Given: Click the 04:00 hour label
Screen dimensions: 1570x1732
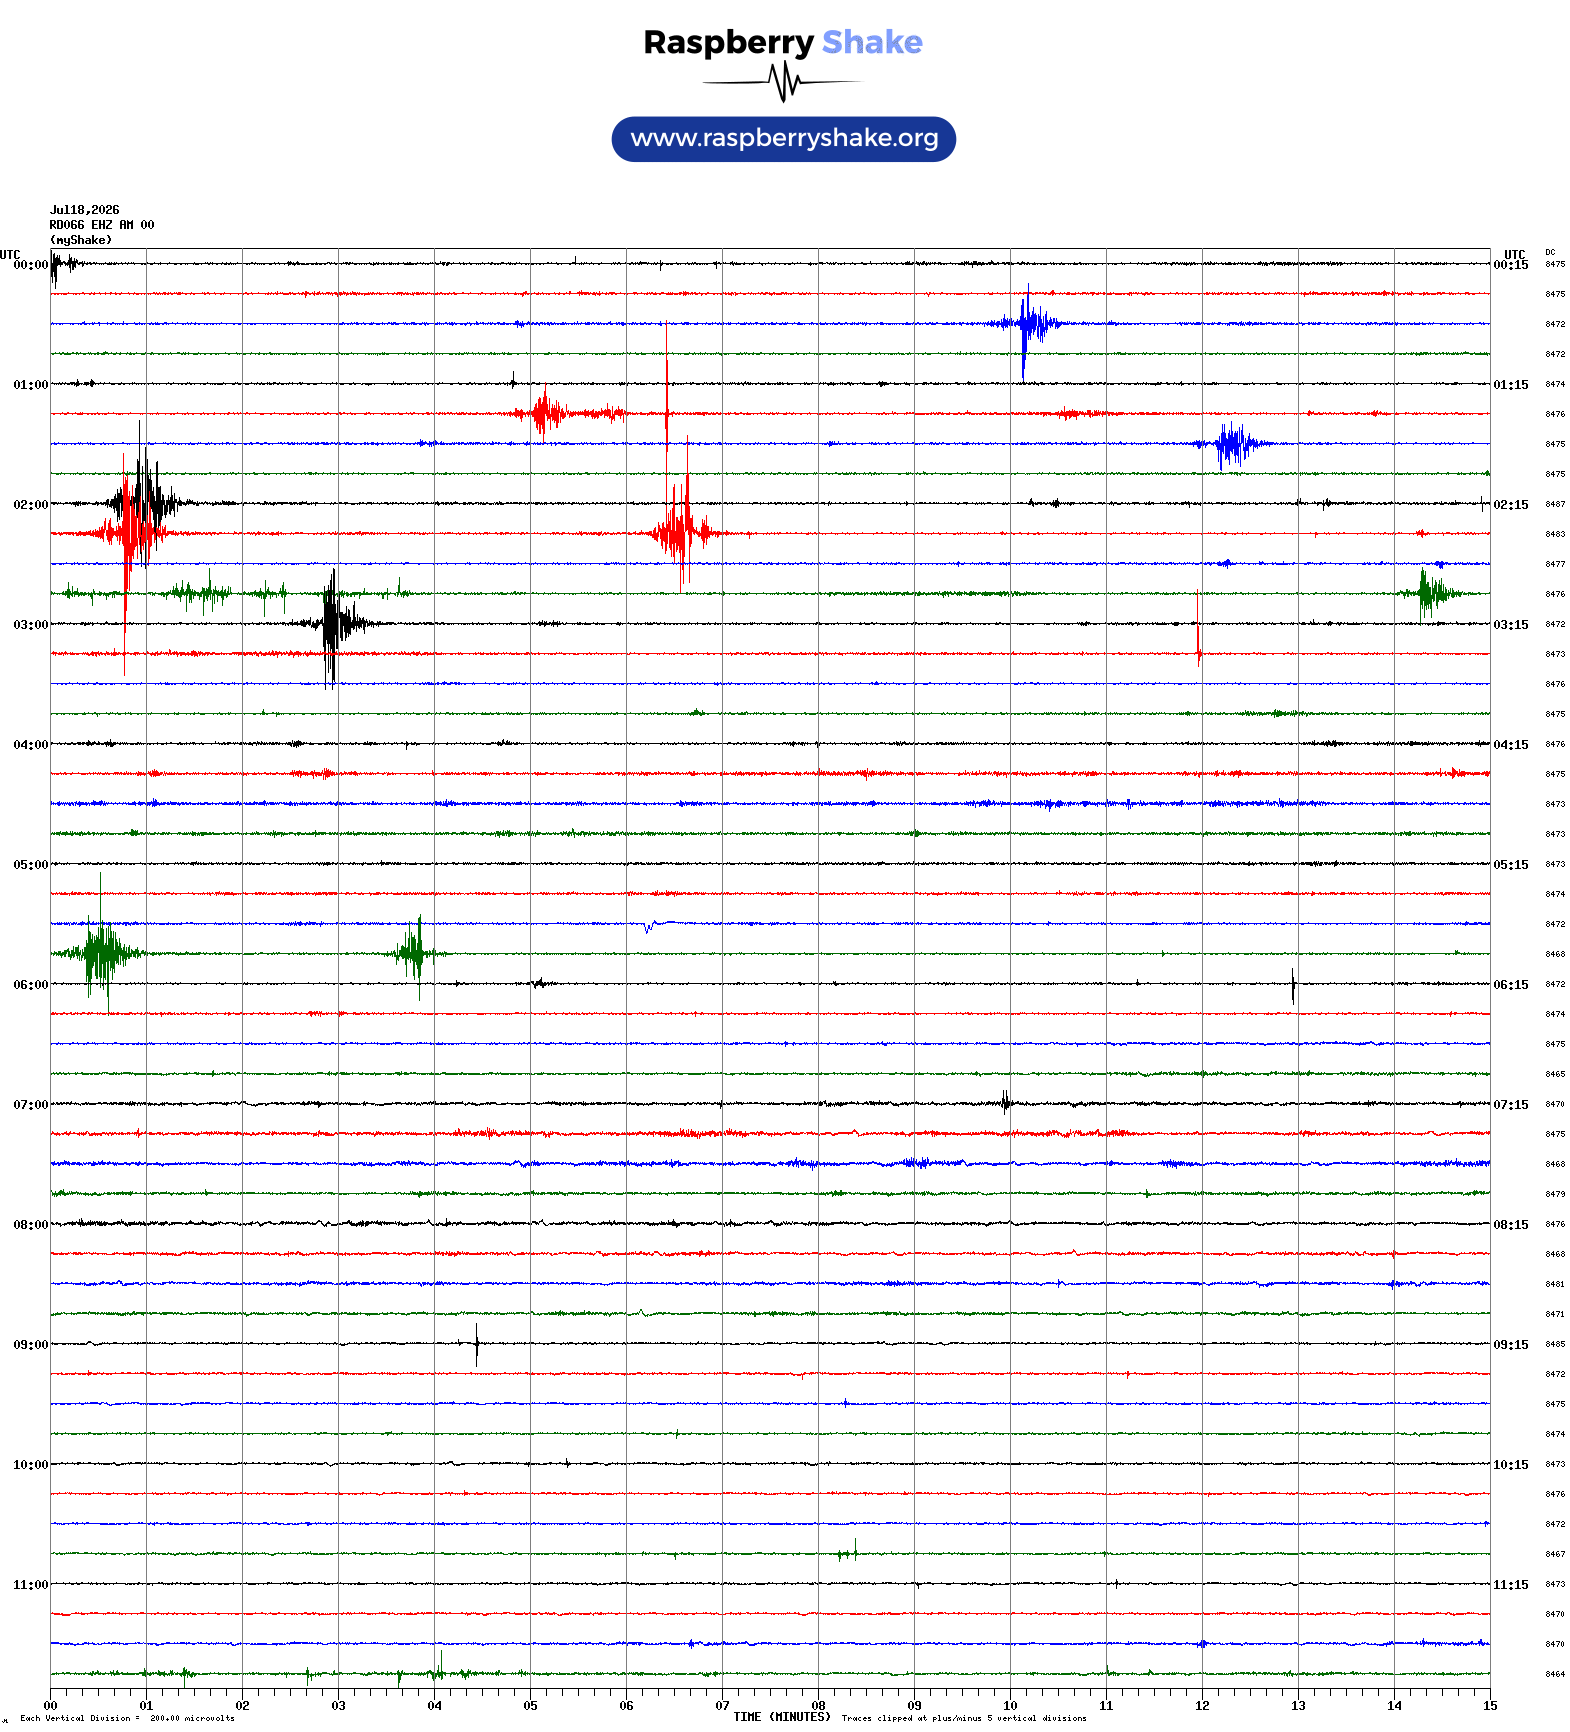Looking at the screenshot, I should 30,745.
